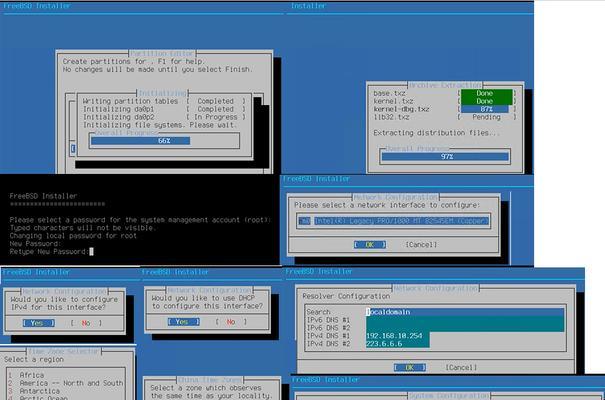Click the Archive Extraction dialog title
The width and height of the screenshot is (605, 400).
(x=445, y=85)
